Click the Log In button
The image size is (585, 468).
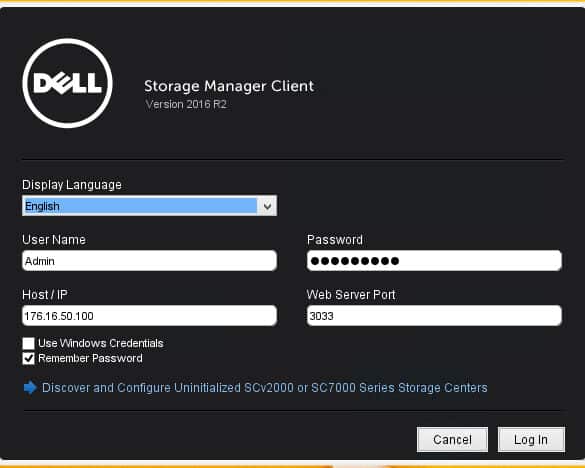(x=531, y=440)
